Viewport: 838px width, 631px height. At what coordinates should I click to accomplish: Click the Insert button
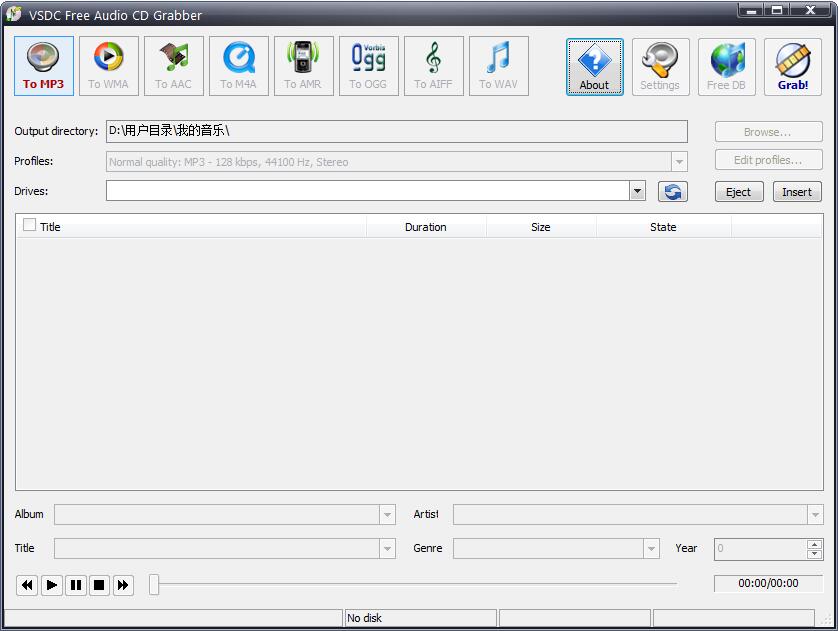797,192
